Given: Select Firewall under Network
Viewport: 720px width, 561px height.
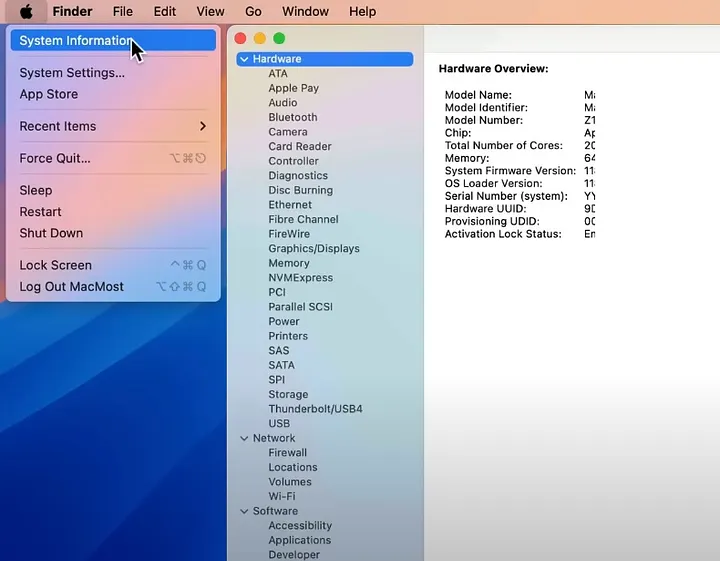Looking at the screenshot, I should click(x=287, y=453).
